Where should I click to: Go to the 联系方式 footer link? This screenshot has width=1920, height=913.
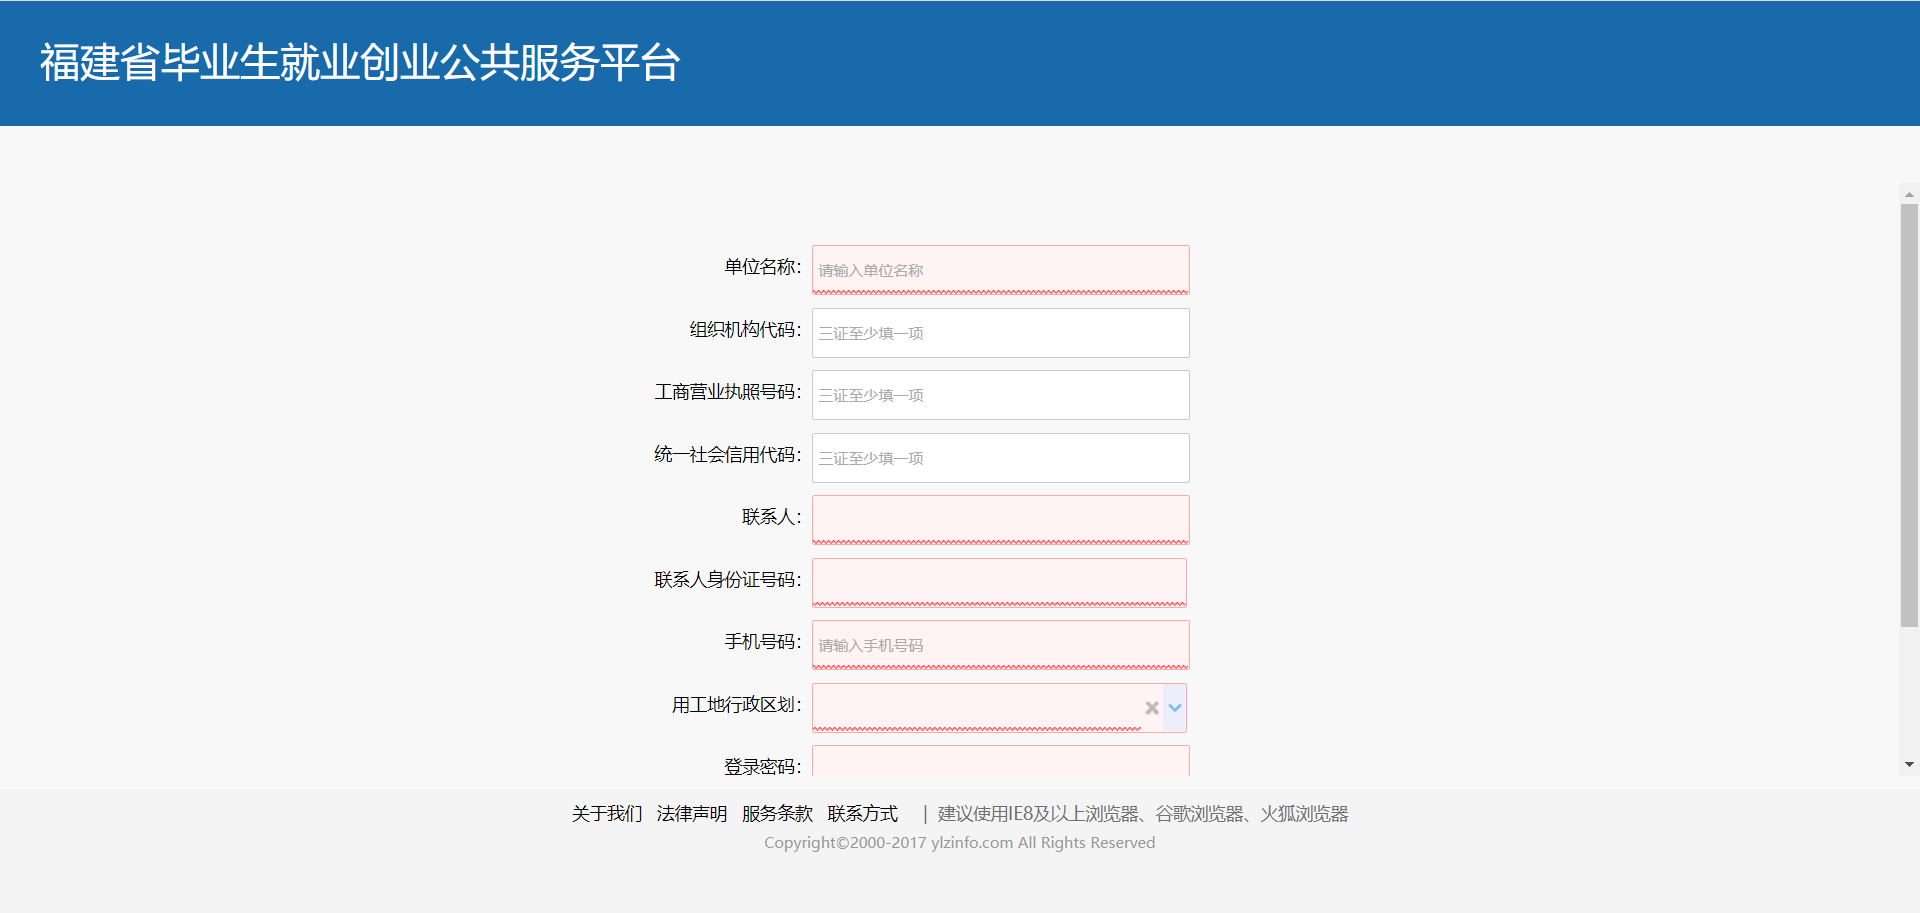click(863, 814)
